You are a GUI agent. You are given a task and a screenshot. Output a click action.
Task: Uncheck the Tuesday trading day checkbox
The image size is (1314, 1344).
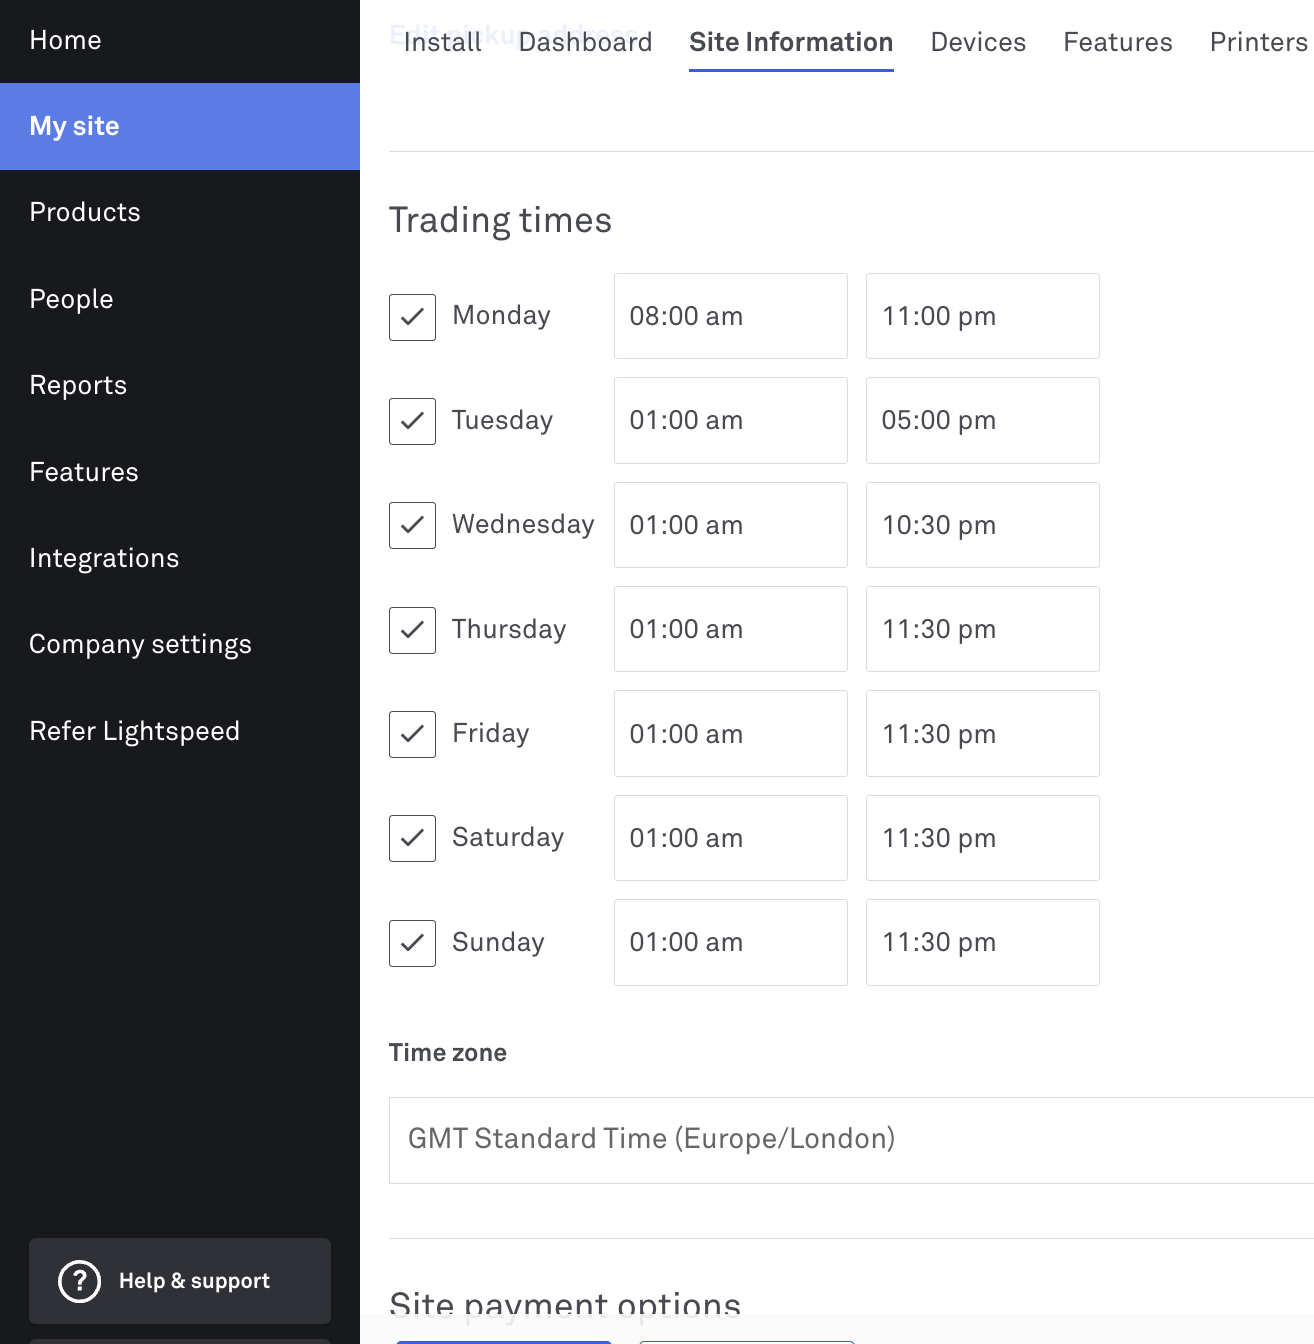[412, 421]
